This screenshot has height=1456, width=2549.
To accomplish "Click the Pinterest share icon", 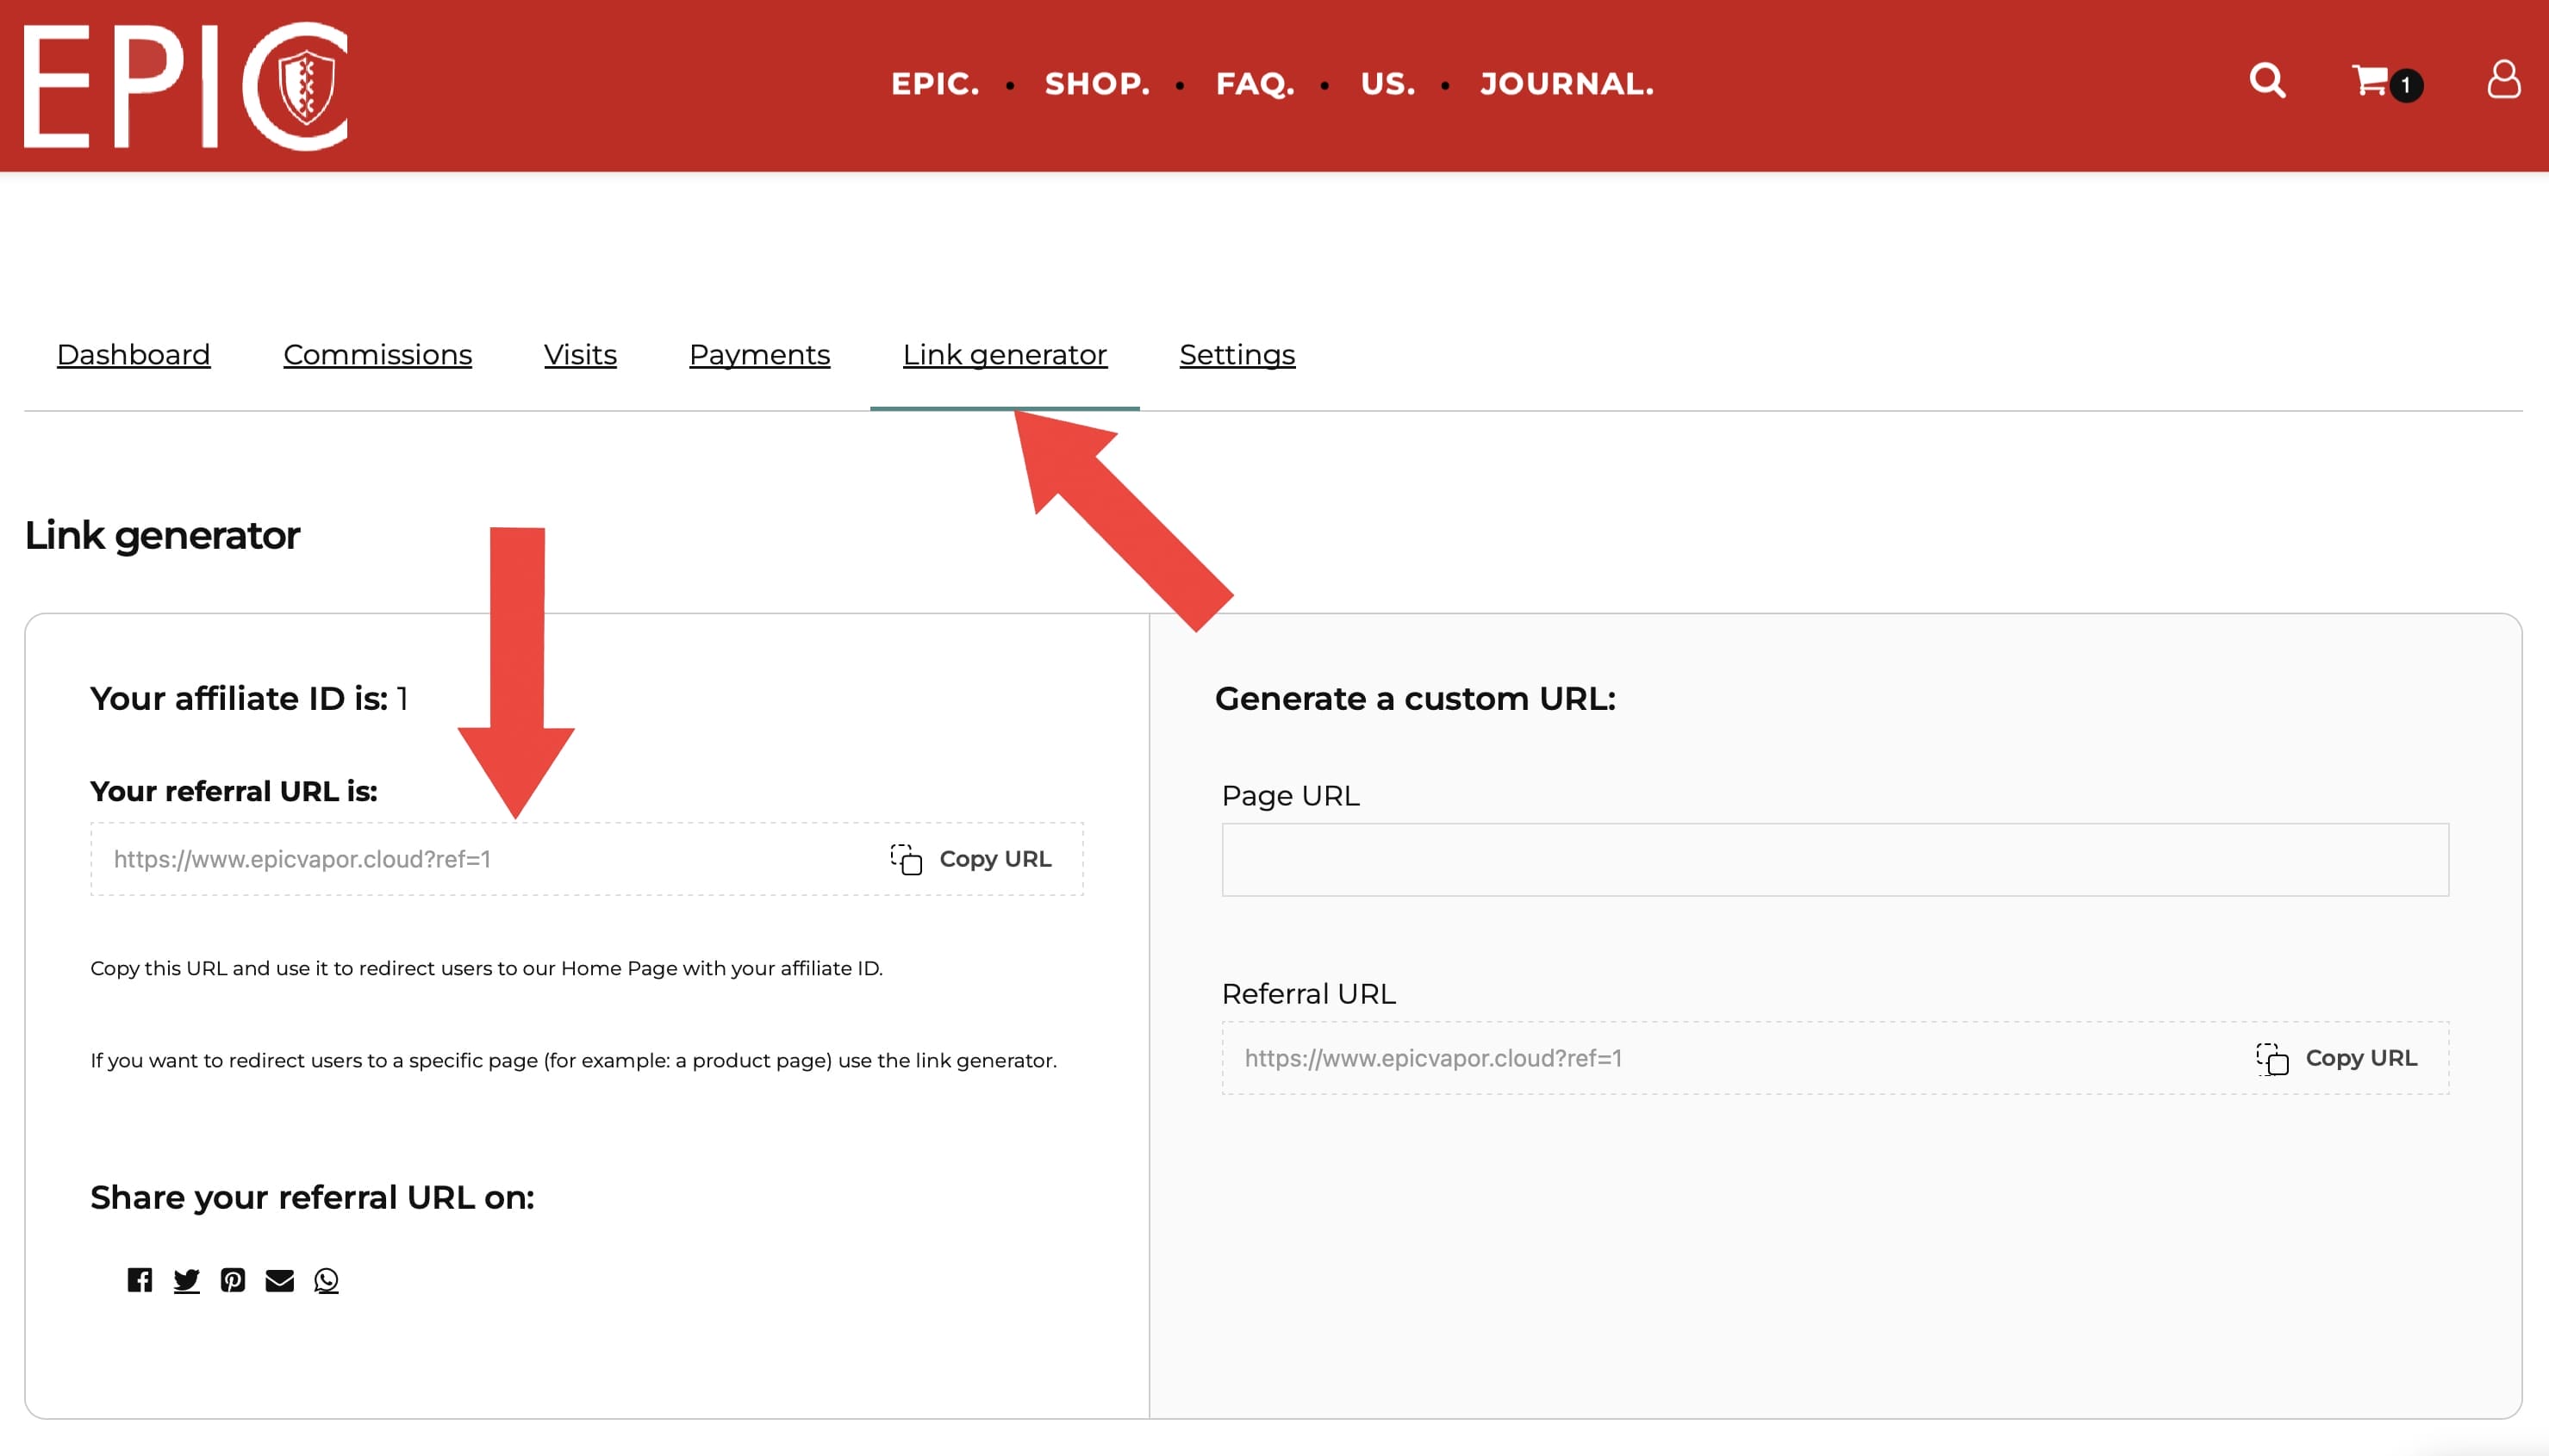I will (233, 1280).
